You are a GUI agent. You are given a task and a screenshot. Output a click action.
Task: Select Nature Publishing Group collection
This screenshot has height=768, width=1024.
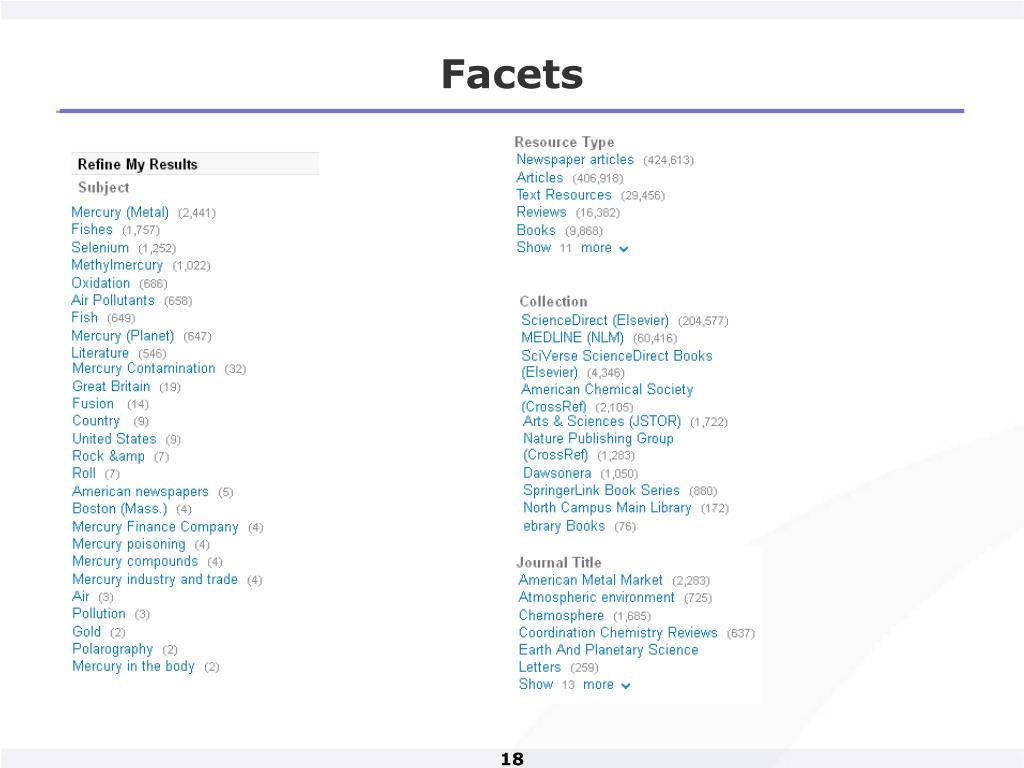coord(598,447)
